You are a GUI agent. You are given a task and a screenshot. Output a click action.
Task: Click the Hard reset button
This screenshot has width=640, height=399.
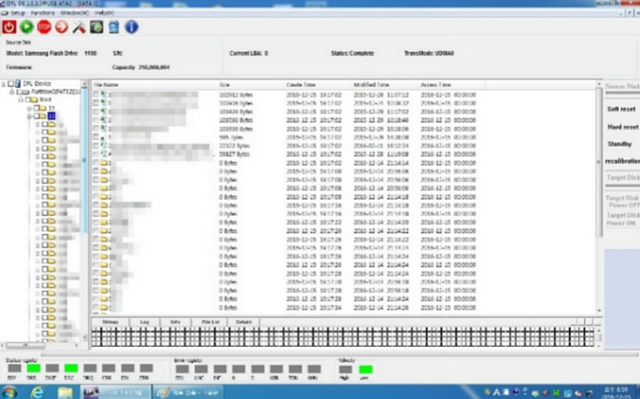coord(622,127)
